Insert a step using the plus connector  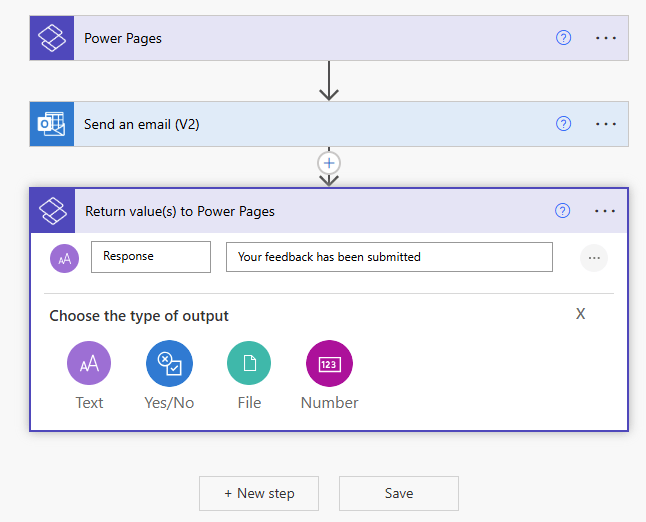(329, 162)
